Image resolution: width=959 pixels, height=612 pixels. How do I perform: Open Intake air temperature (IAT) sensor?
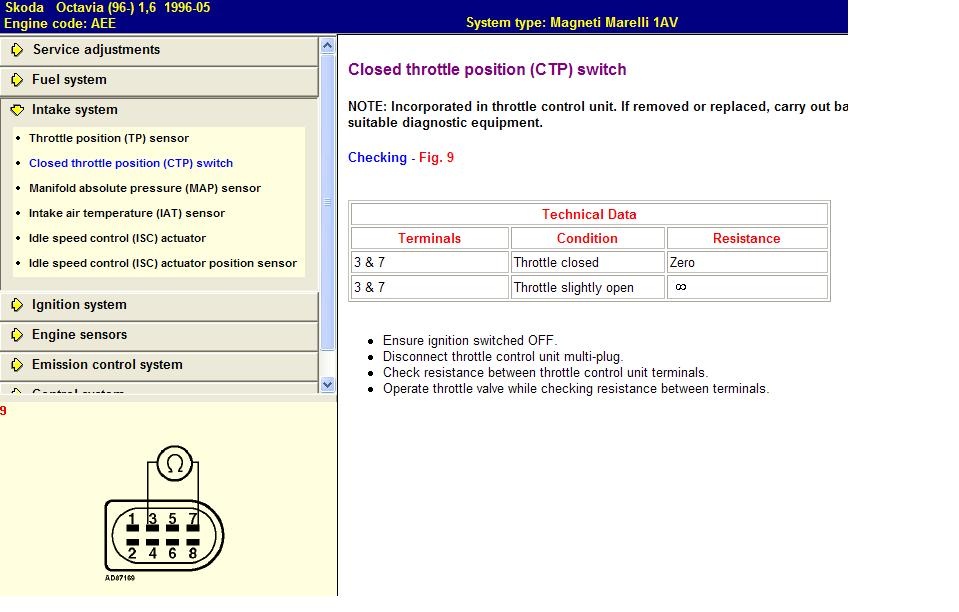click(127, 213)
